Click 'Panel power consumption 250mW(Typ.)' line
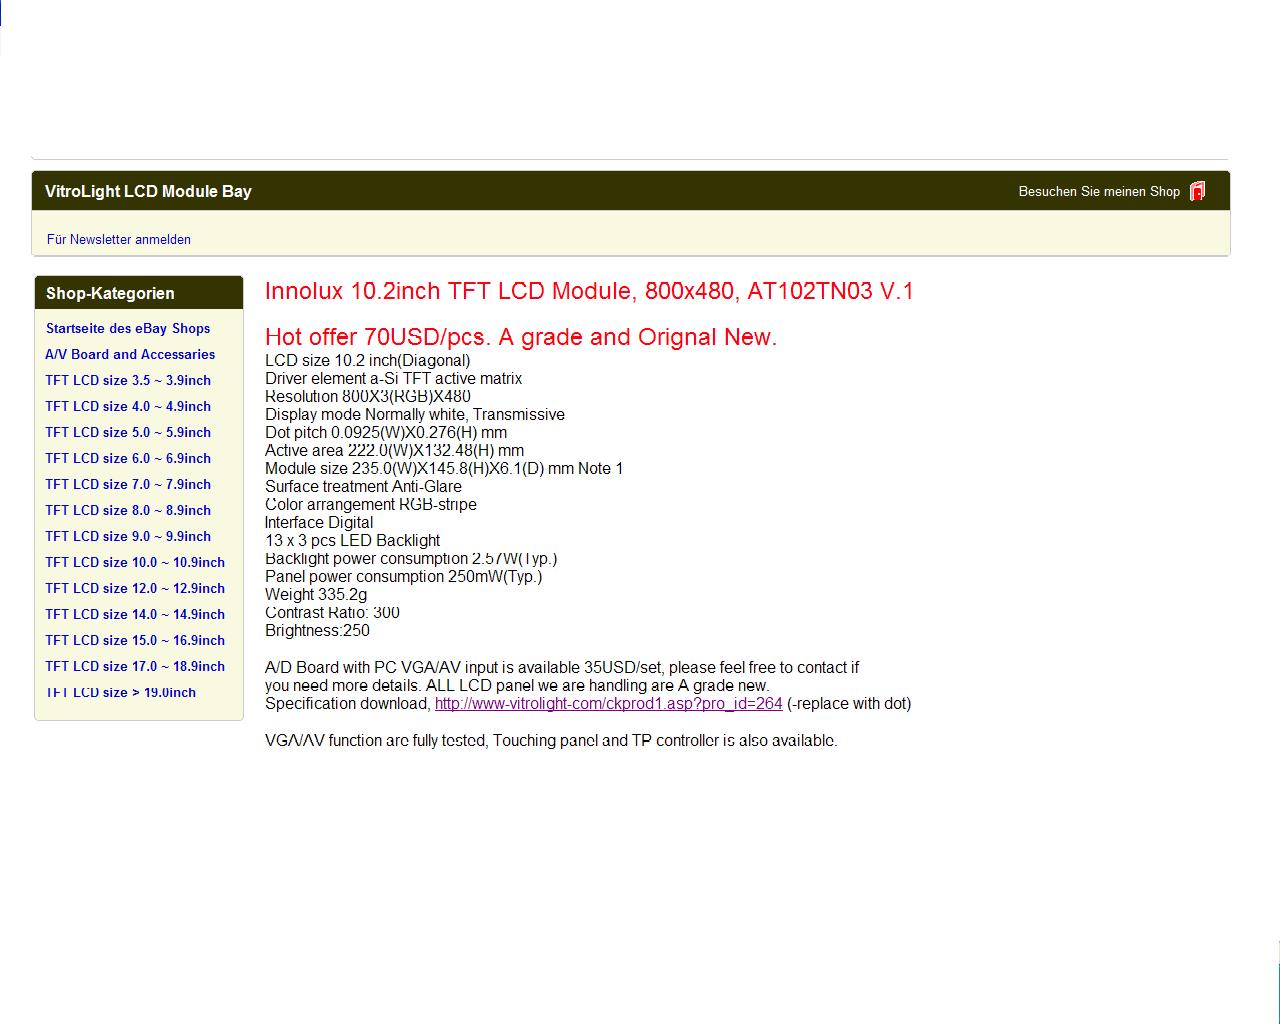This screenshot has height=1024, width=1280. pyautogui.click(x=404, y=576)
